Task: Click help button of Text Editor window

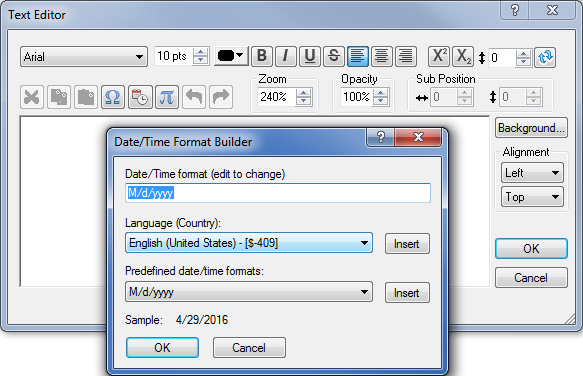Action: [515, 10]
